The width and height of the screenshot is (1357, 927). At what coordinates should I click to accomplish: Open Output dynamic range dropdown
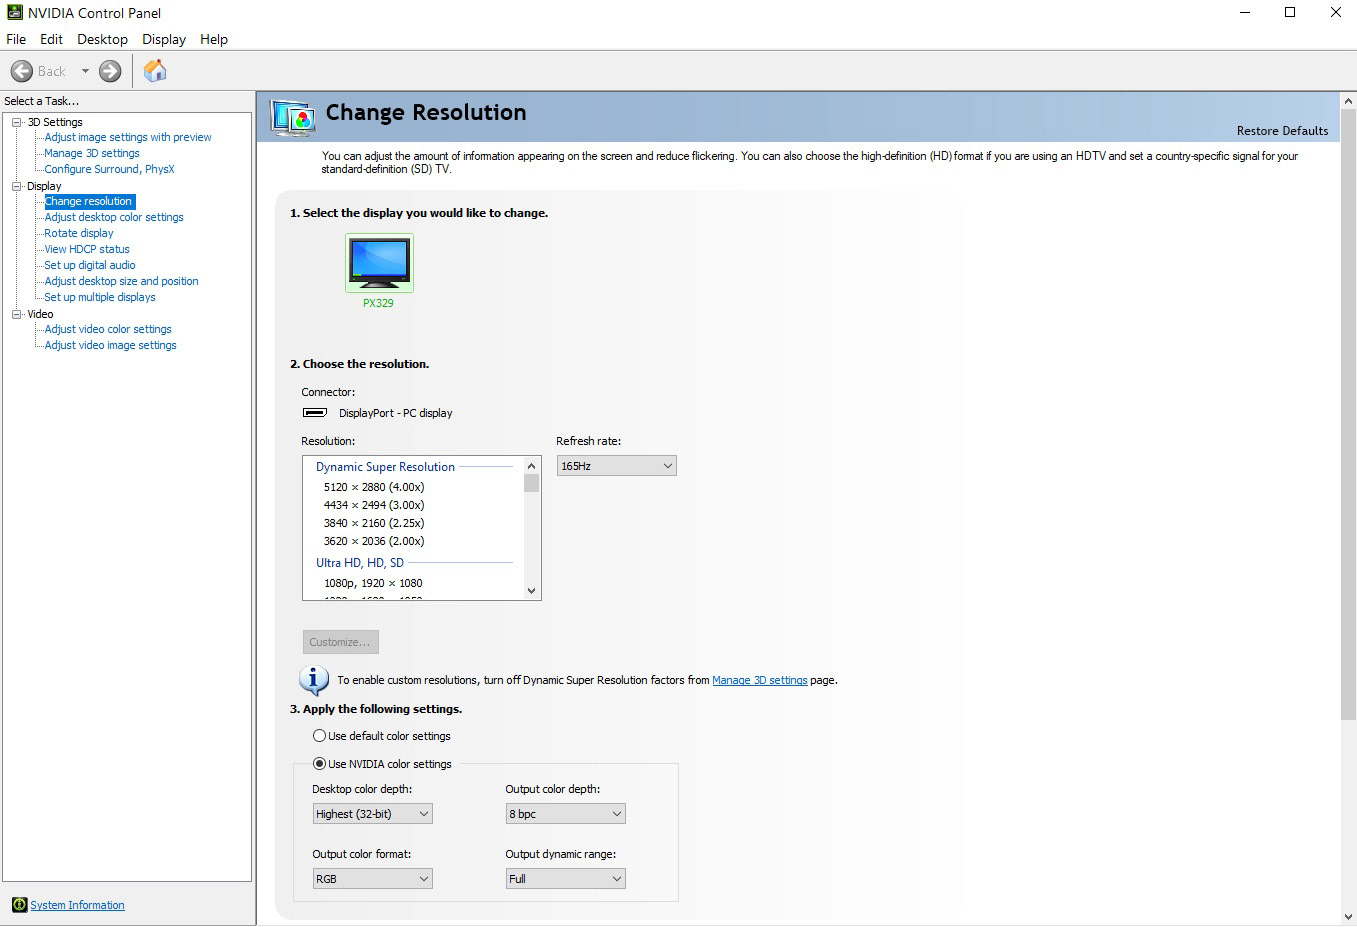click(x=565, y=879)
